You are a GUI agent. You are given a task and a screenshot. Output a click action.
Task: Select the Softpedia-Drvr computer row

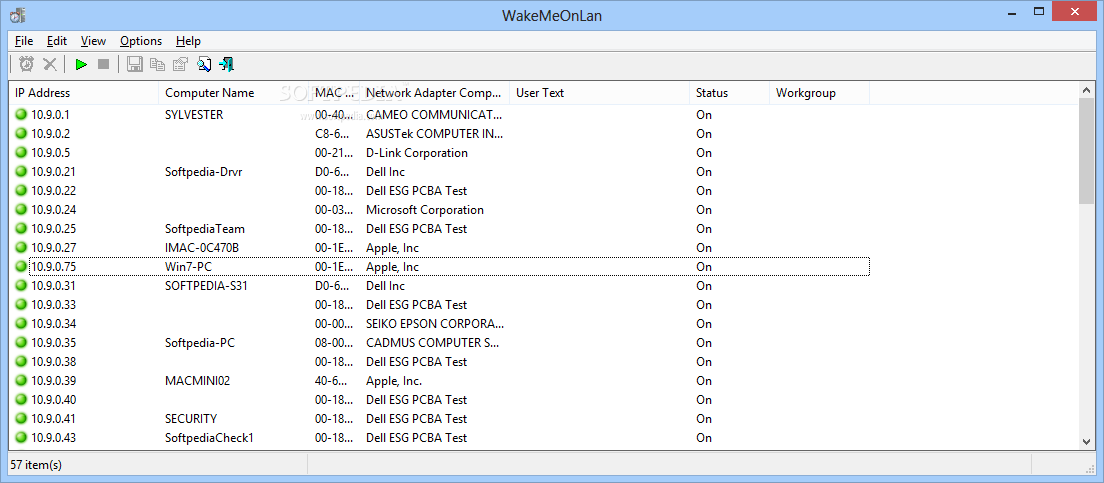pyautogui.click(x=439, y=171)
